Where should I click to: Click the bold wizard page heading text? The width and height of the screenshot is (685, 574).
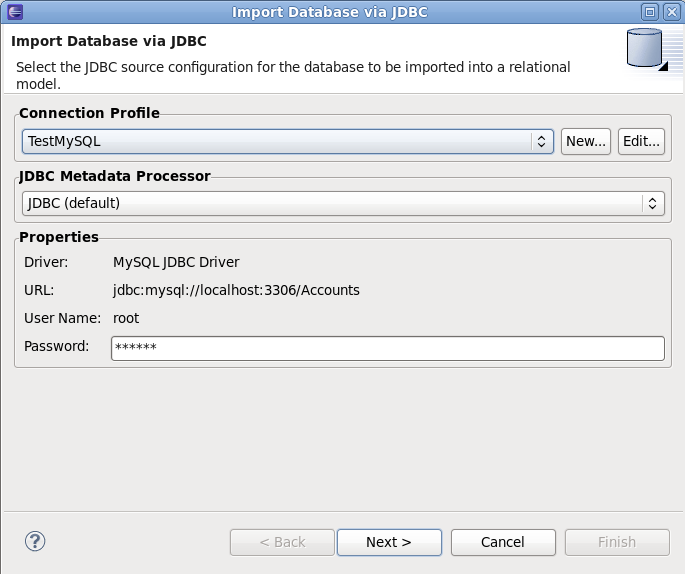tap(115, 42)
